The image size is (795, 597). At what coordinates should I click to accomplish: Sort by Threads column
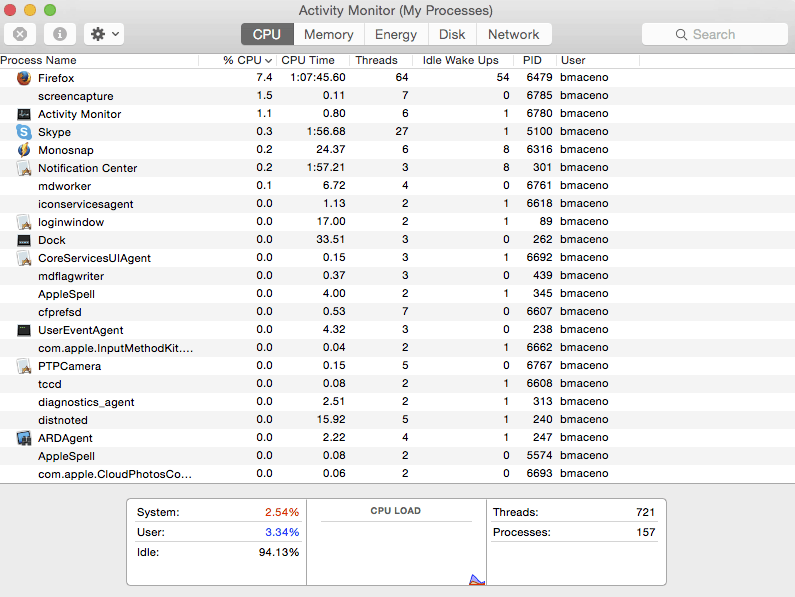point(381,60)
